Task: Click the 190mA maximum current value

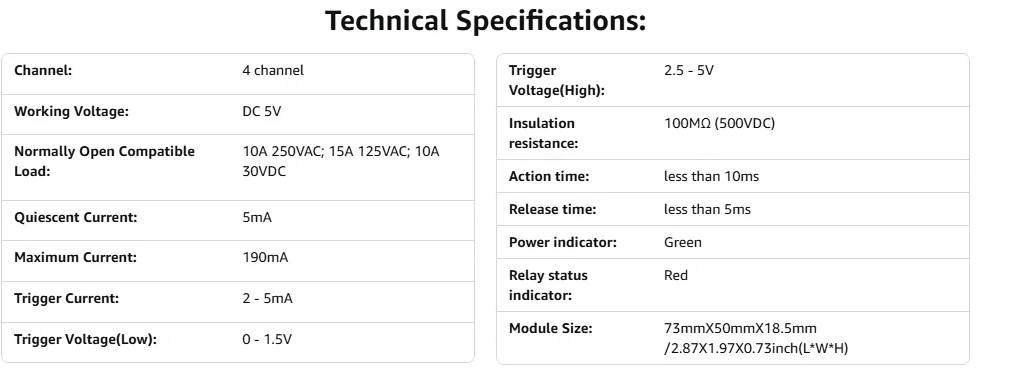Action: tap(265, 258)
